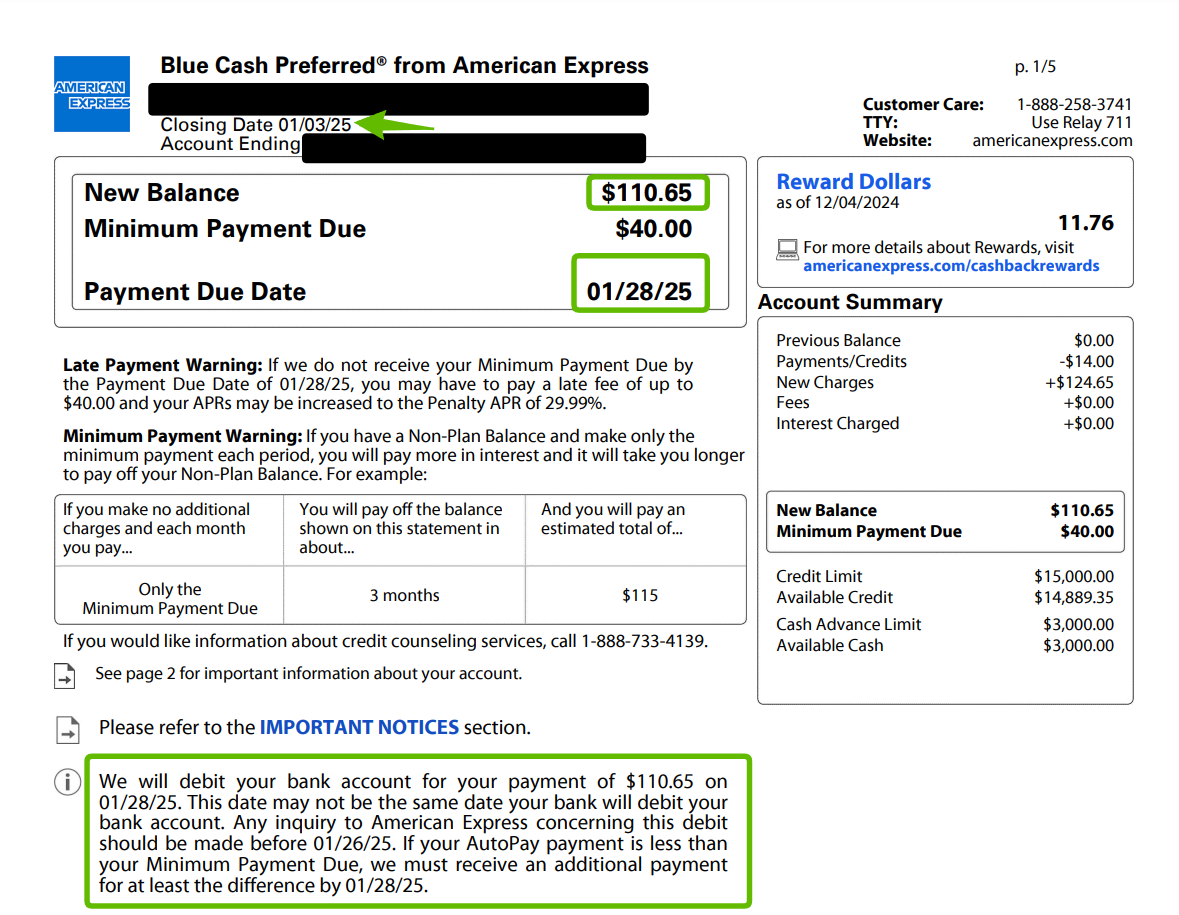Image resolution: width=1179 pixels, height=915 pixels.
Task: Click the Reward Dollars heading
Action: tap(853, 181)
